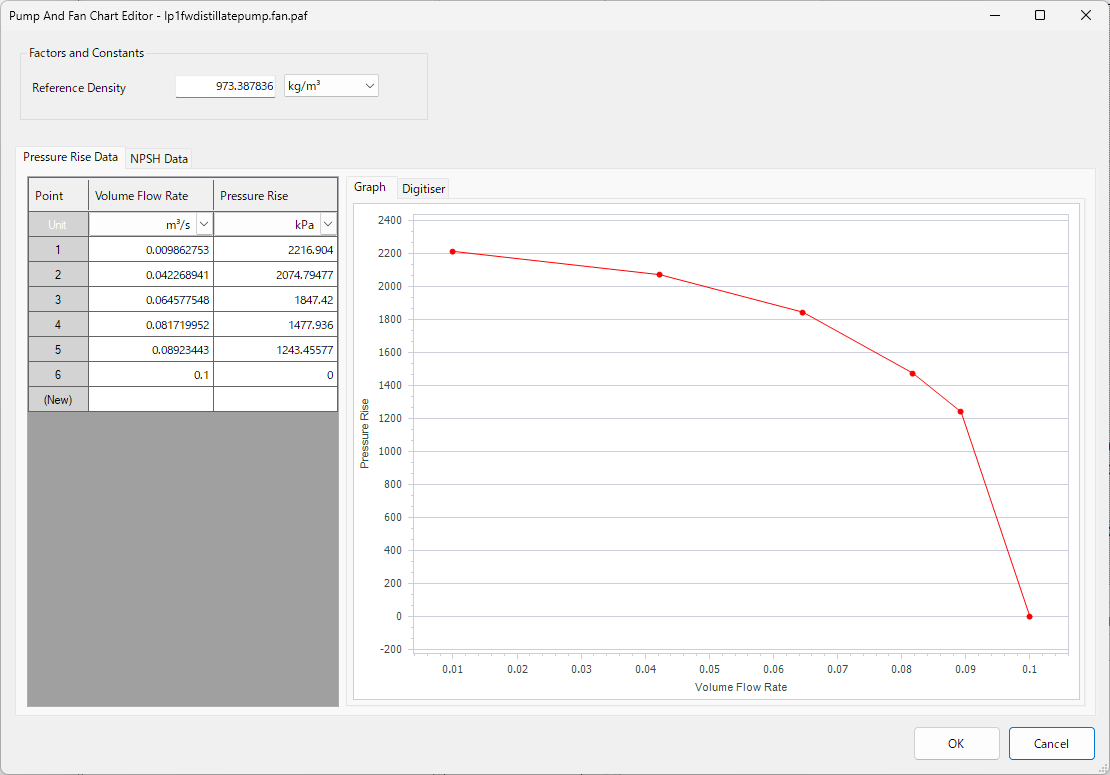1110x775 pixels.
Task: Click the graph point at flow rate 0.1
Action: pos(1029,617)
